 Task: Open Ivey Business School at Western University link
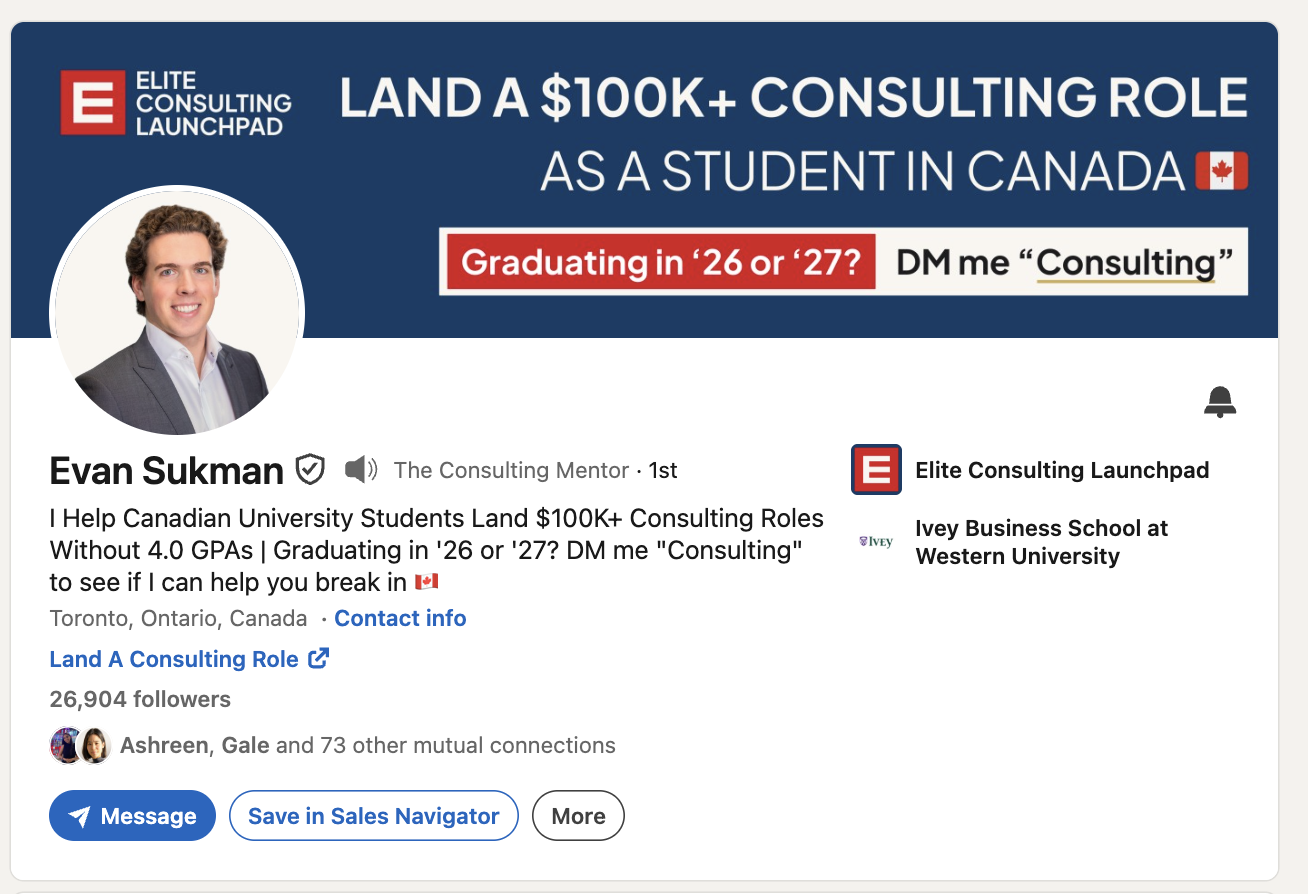point(1041,542)
